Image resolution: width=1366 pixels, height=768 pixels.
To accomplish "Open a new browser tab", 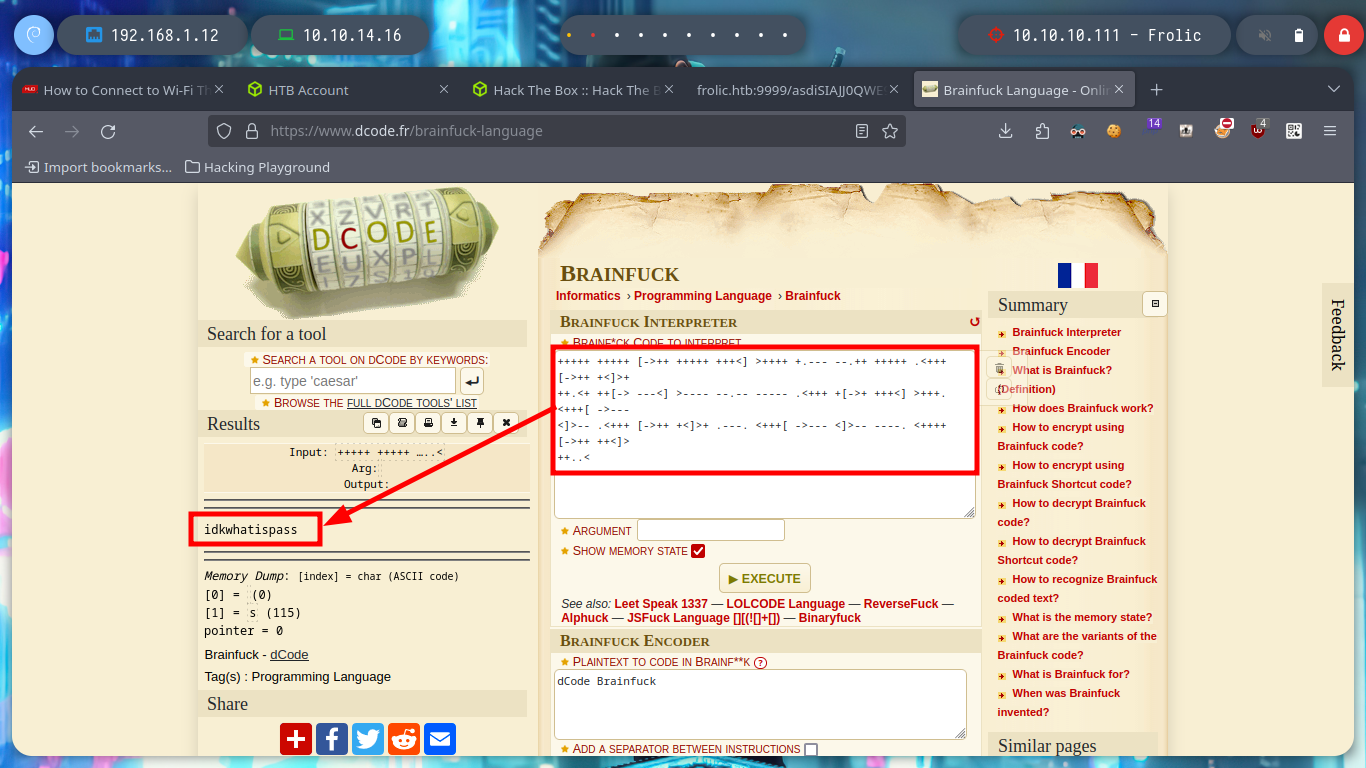I will coord(1157,90).
